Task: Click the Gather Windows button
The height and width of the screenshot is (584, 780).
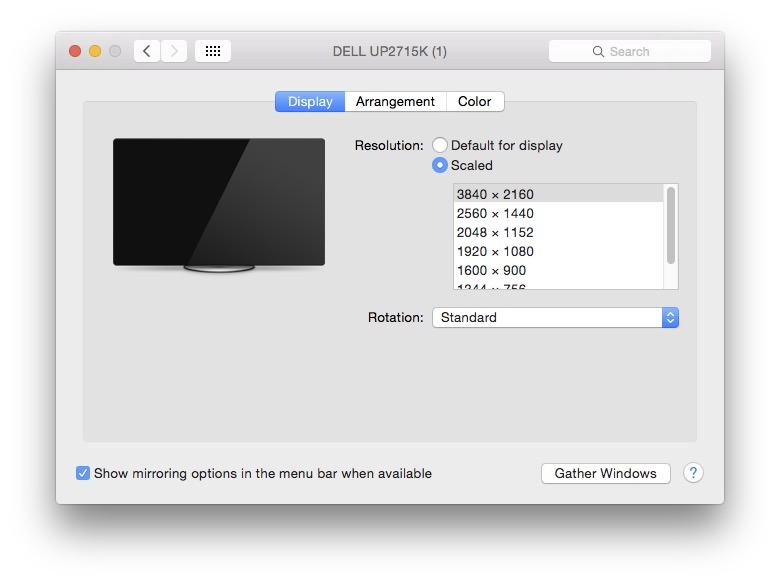Action: click(605, 473)
